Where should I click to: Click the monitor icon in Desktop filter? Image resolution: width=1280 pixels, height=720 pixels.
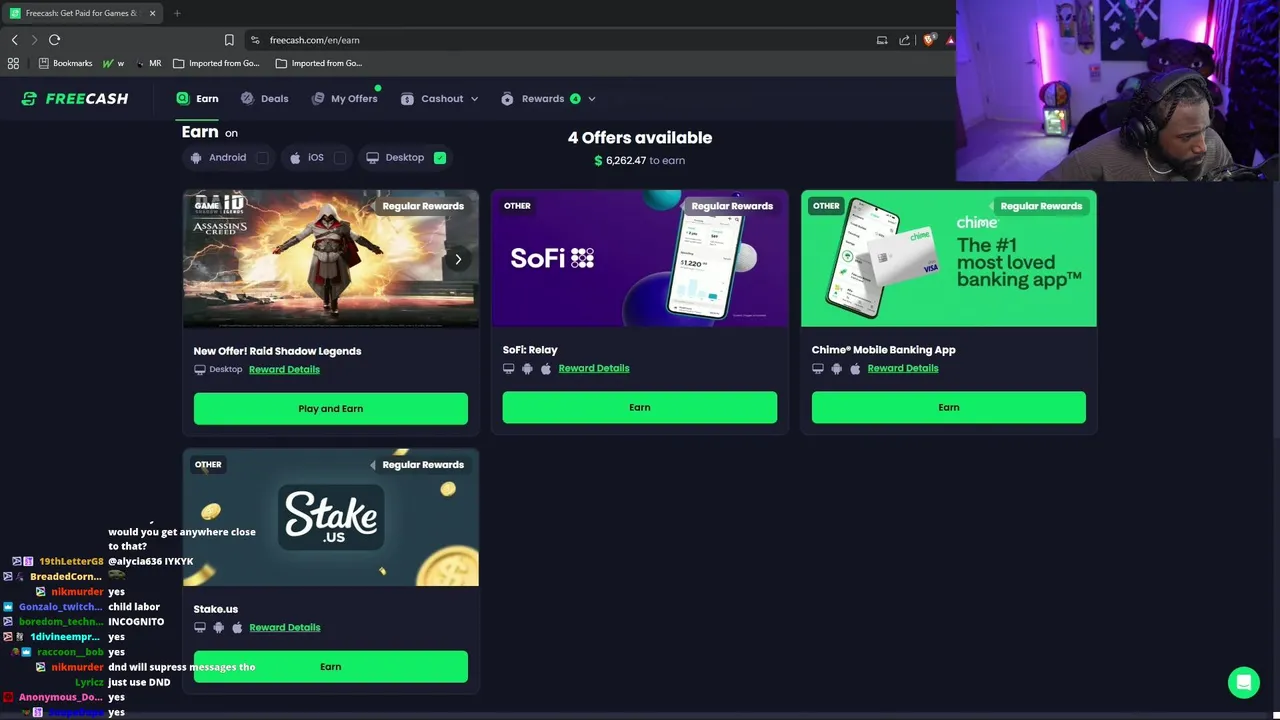point(372,157)
